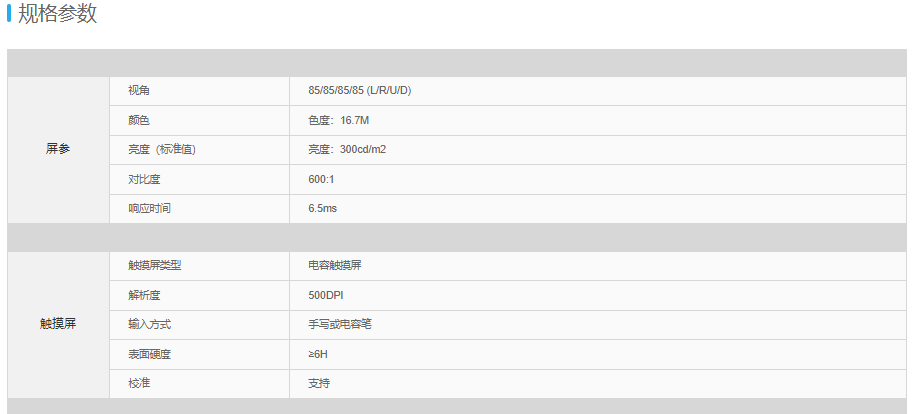Click the 亮度（标准值）label
Image resolution: width=916 pixels, height=414 pixels.
pyautogui.click(x=162, y=149)
